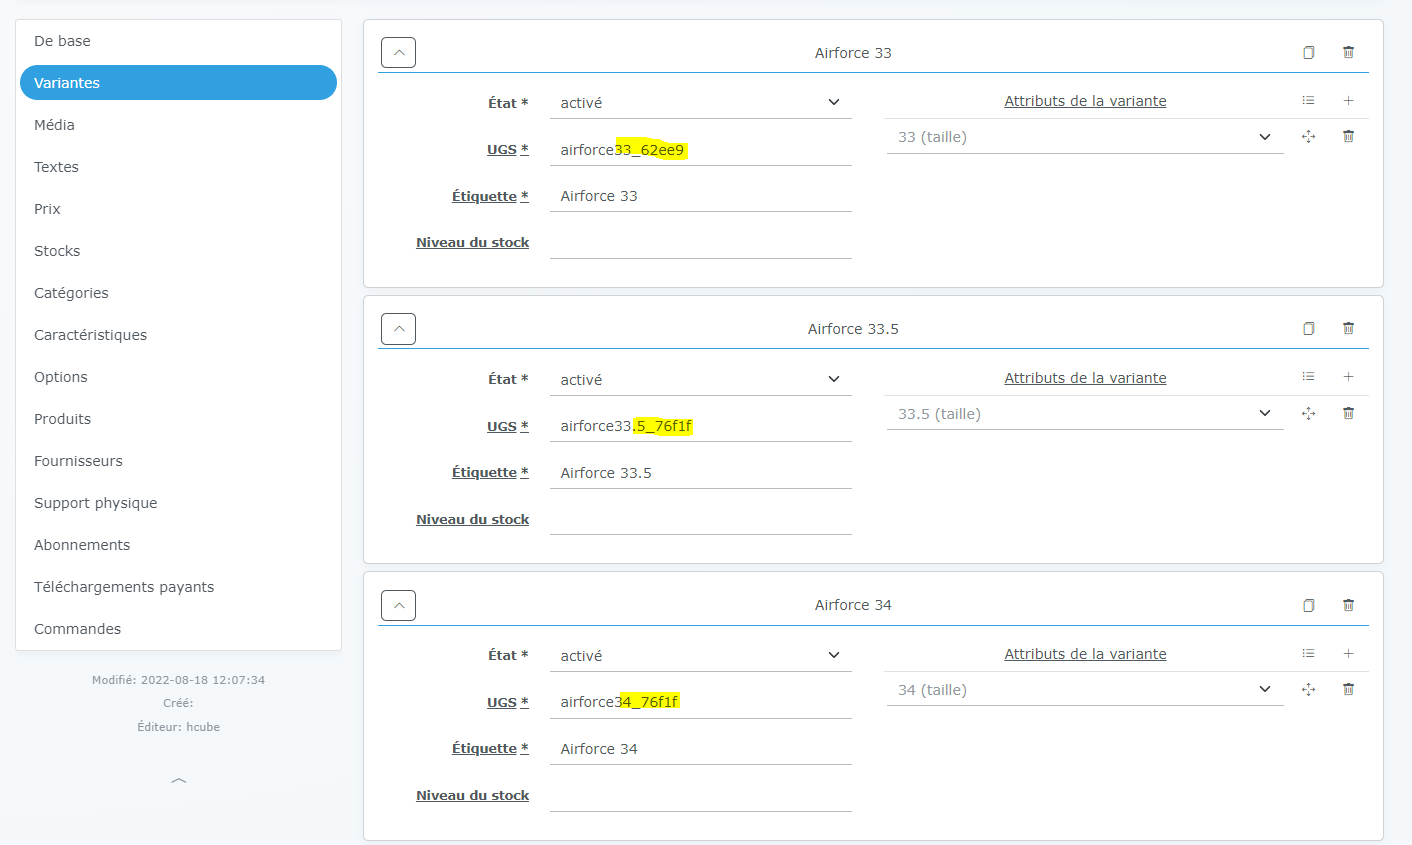Viewport: 1412px width, 845px height.
Task: Click the 'Modifié: 2022-08-18 12:07:34' text
Action: click(178, 680)
